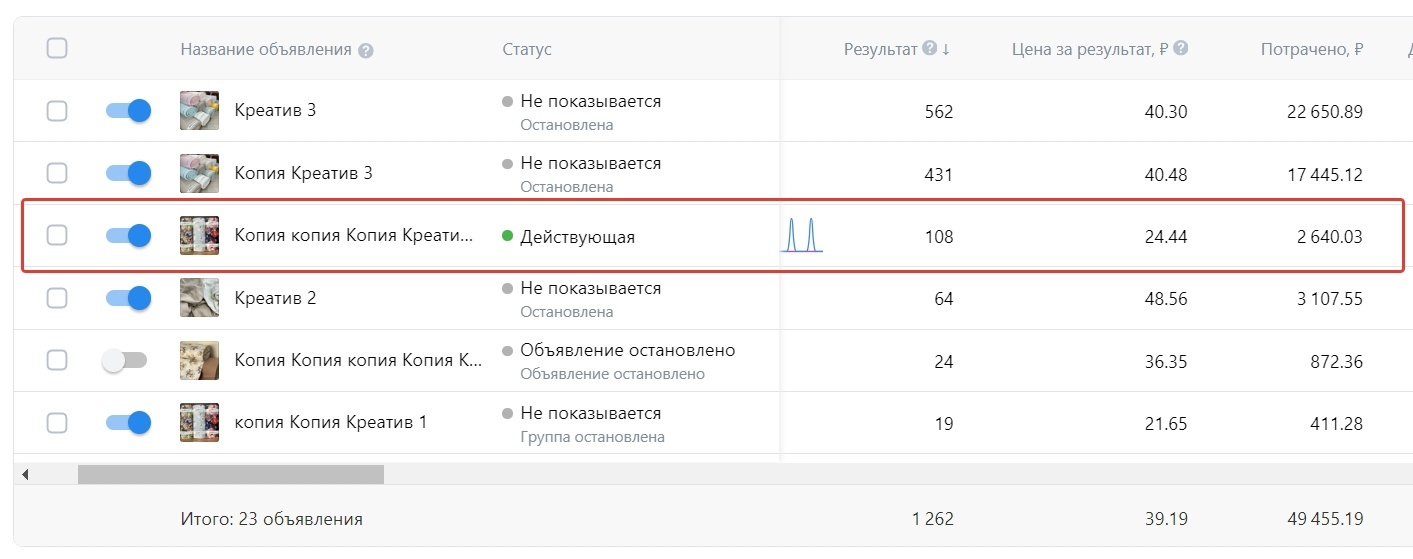Image resolution: width=1413 pixels, height=559 pixels.
Task: Tick checkbox for Копия Креатив 3 row
Action: pyautogui.click(x=57, y=173)
